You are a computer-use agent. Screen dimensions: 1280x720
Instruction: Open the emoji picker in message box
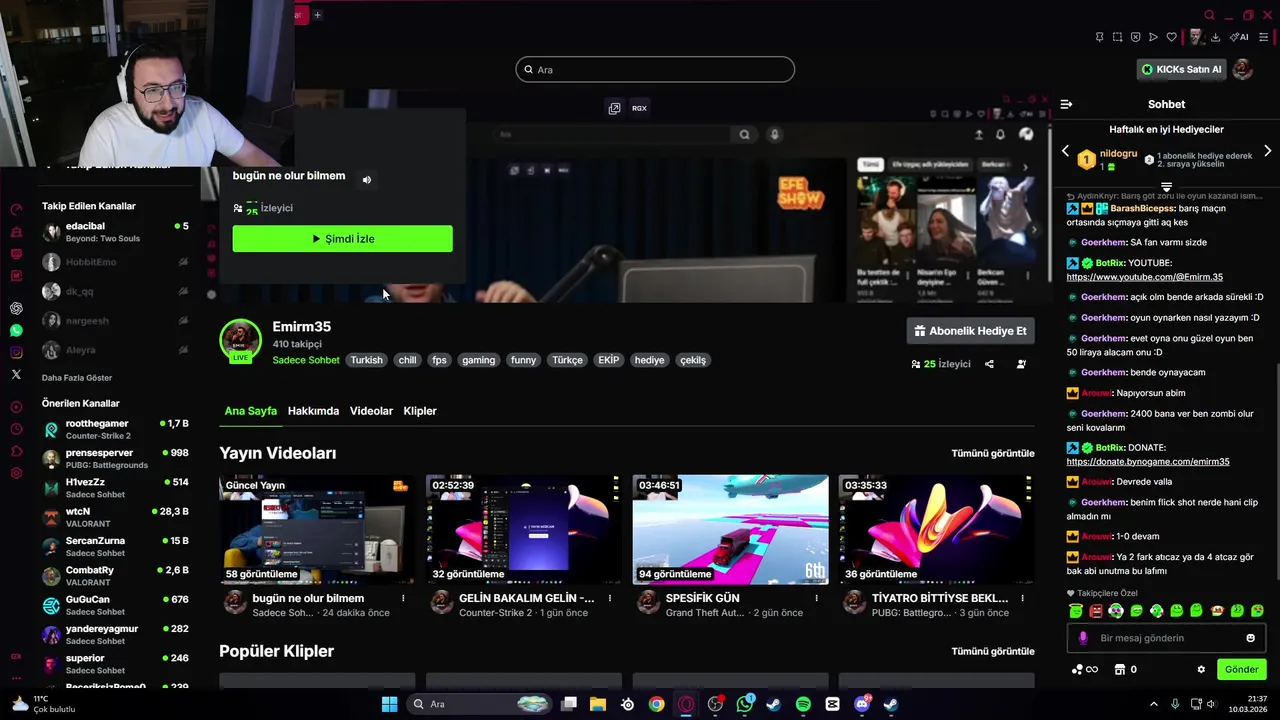click(1250, 638)
